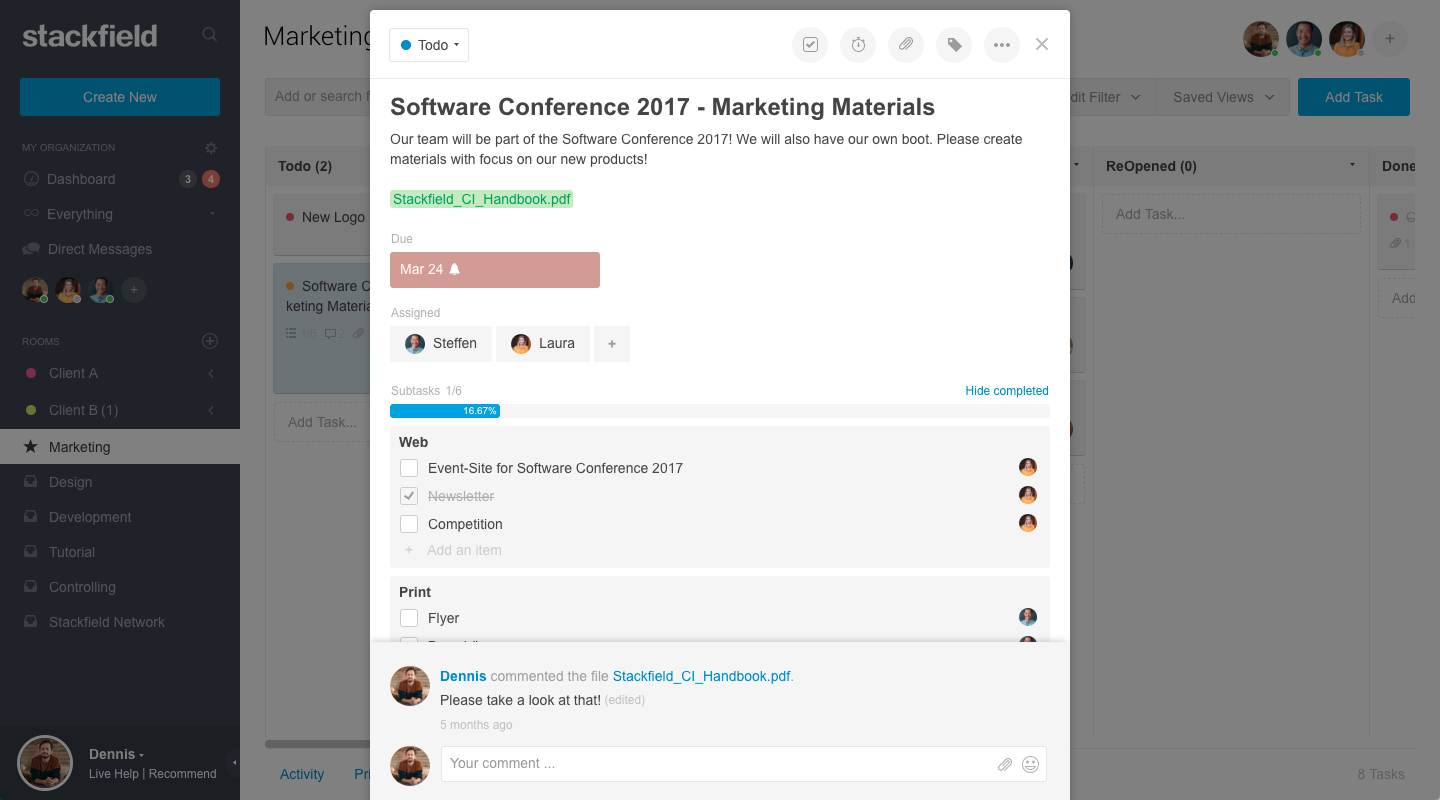Click Dennis's profile picture at sidebar bottom
1440x800 pixels.
(x=45, y=763)
